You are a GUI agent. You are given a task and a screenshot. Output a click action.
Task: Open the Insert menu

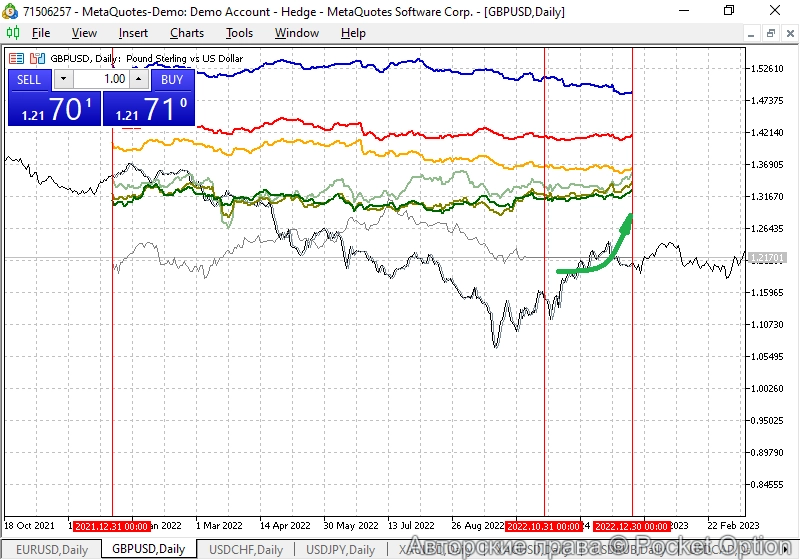(133, 33)
